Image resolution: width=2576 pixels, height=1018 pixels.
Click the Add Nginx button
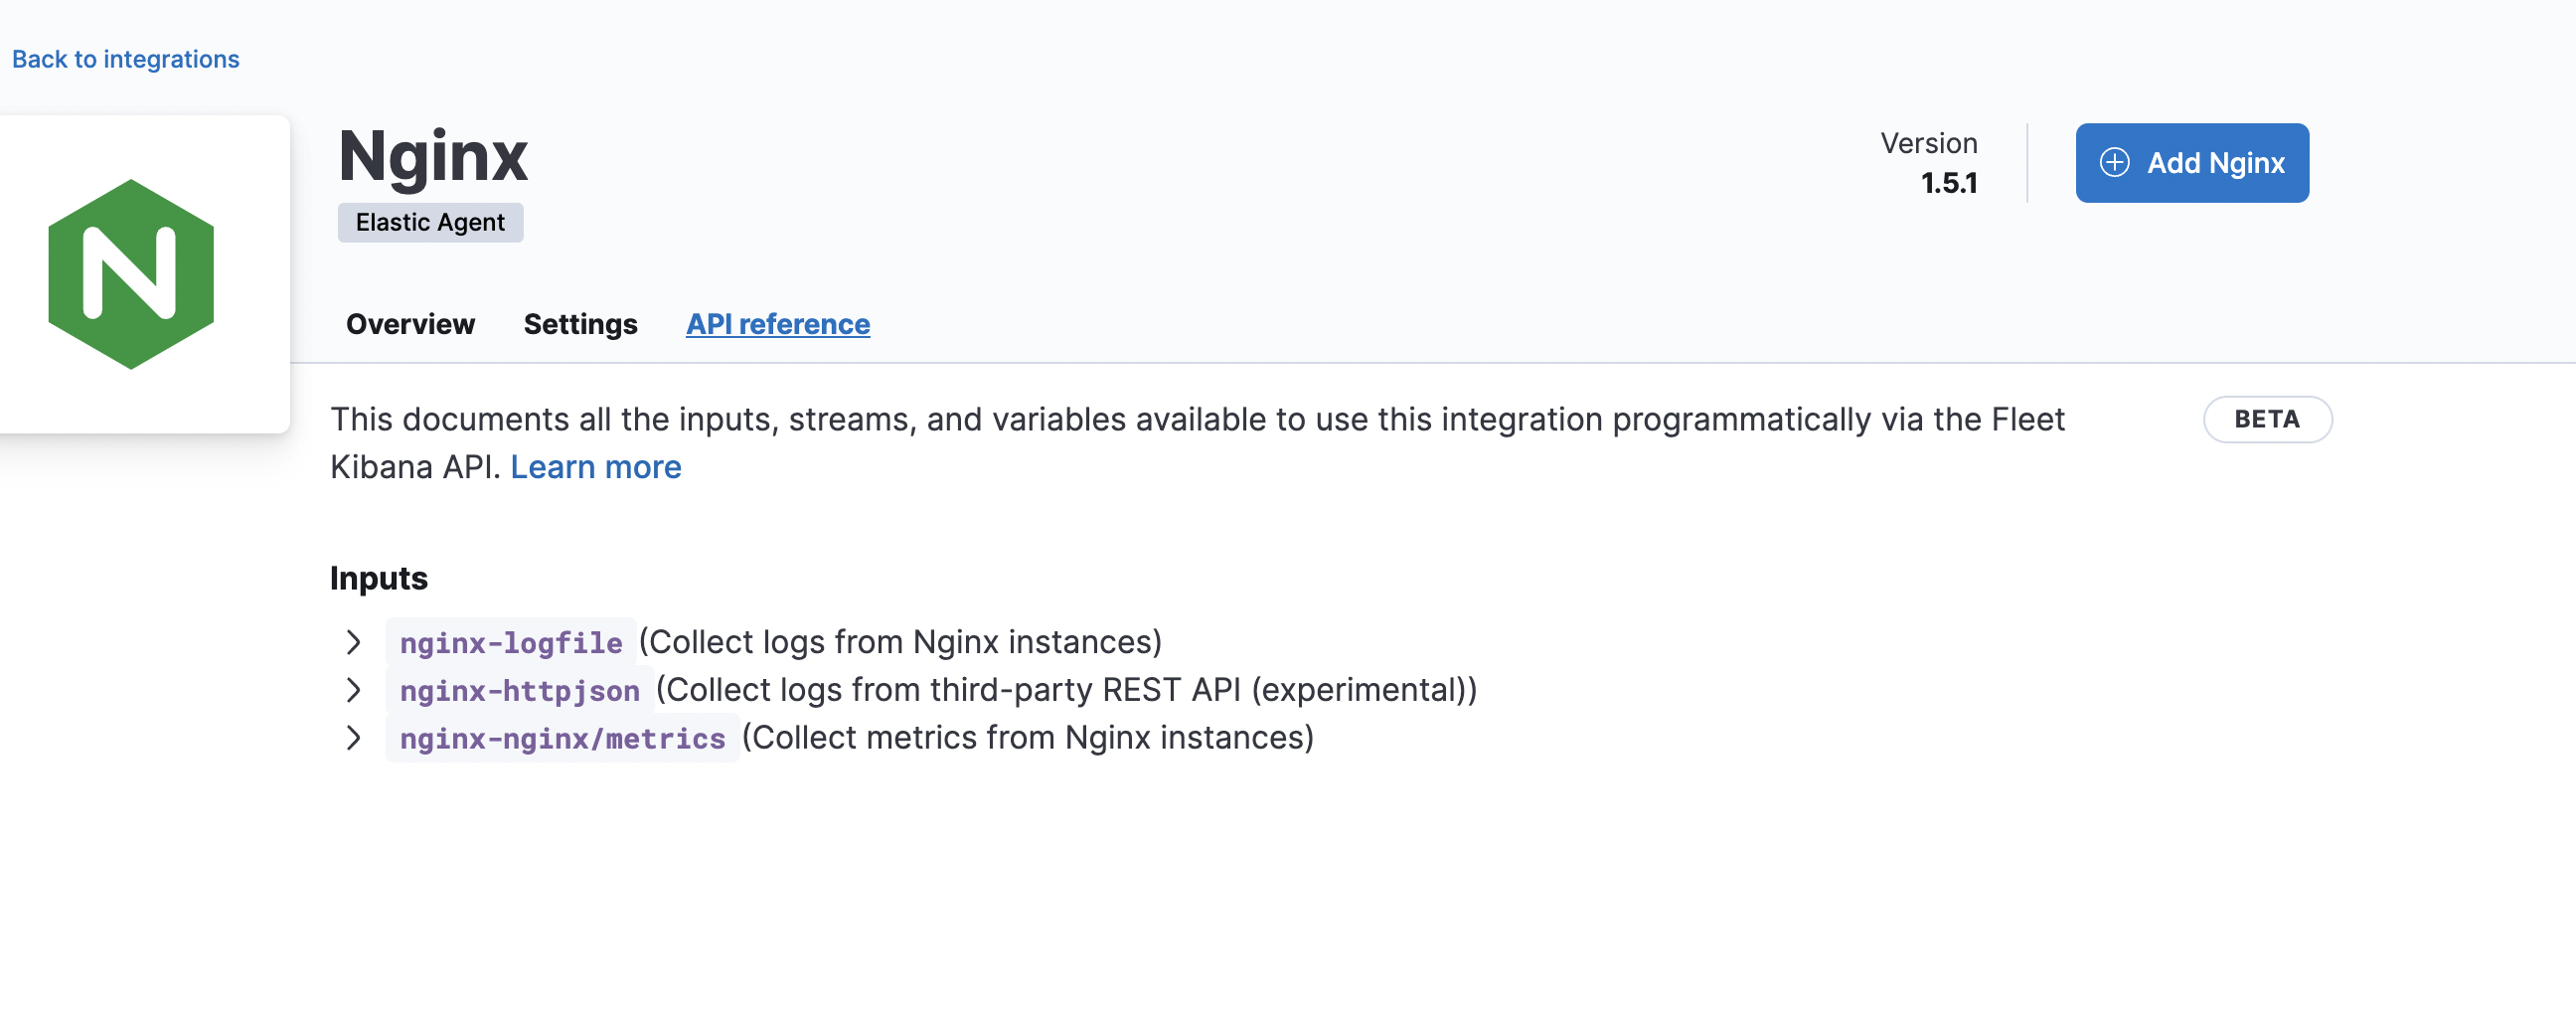click(2192, 162)
